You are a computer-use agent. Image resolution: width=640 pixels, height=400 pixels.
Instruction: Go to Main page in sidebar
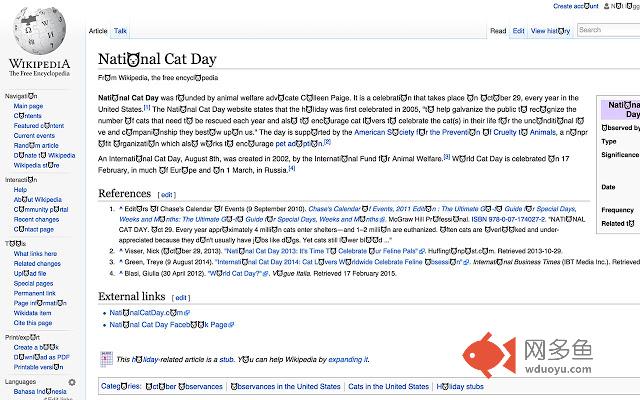(x=28, y=106)
